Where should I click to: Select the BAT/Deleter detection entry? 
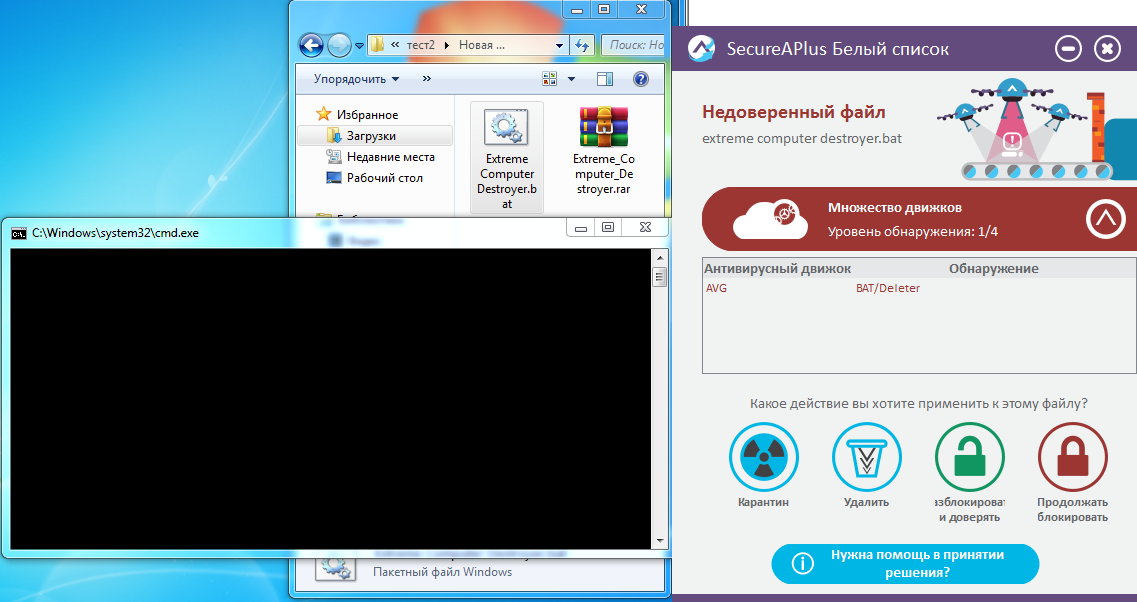click(888, 288)
